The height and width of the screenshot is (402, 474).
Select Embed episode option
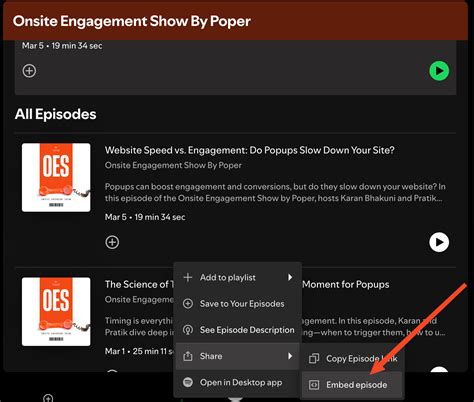353,385
